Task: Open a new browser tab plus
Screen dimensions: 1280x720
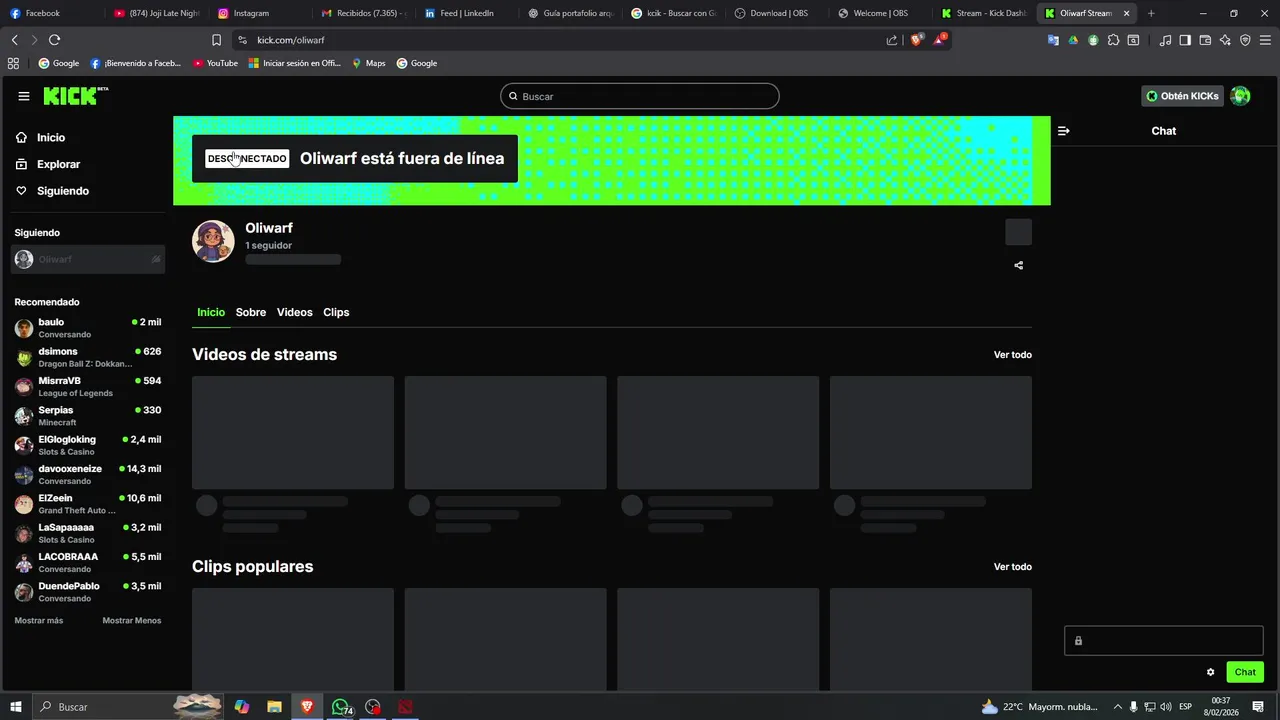Action: click(x=1151, y=13)
